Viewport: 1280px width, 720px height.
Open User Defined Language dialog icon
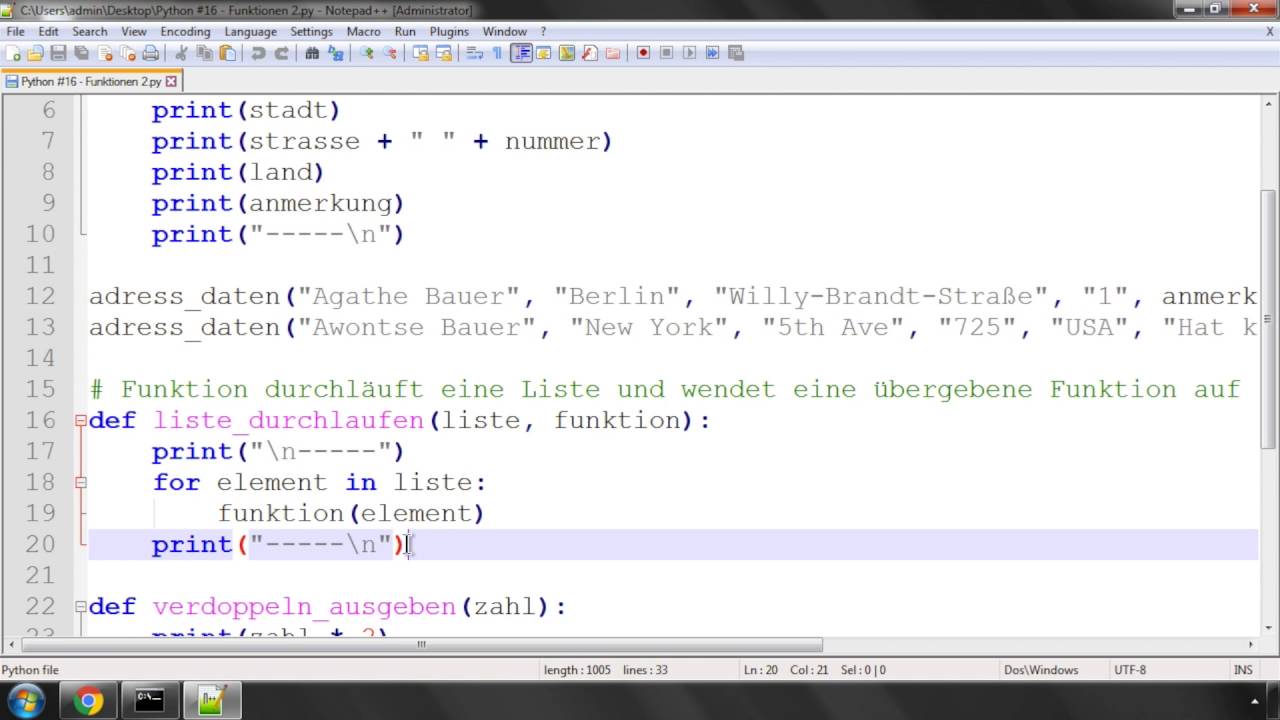pyautogui.click(x=543, y=53)
